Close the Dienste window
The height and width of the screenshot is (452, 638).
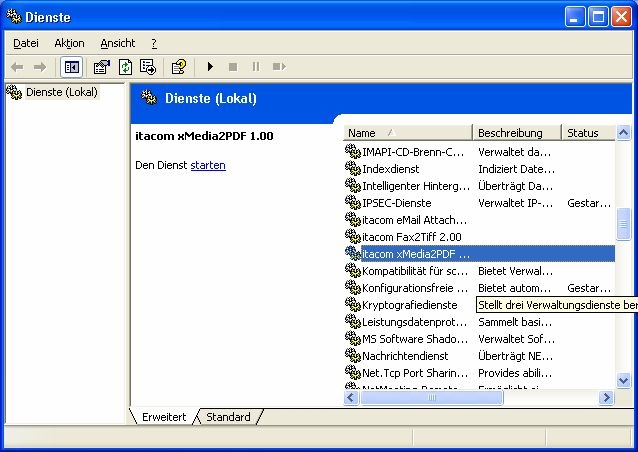coord(622,17)
